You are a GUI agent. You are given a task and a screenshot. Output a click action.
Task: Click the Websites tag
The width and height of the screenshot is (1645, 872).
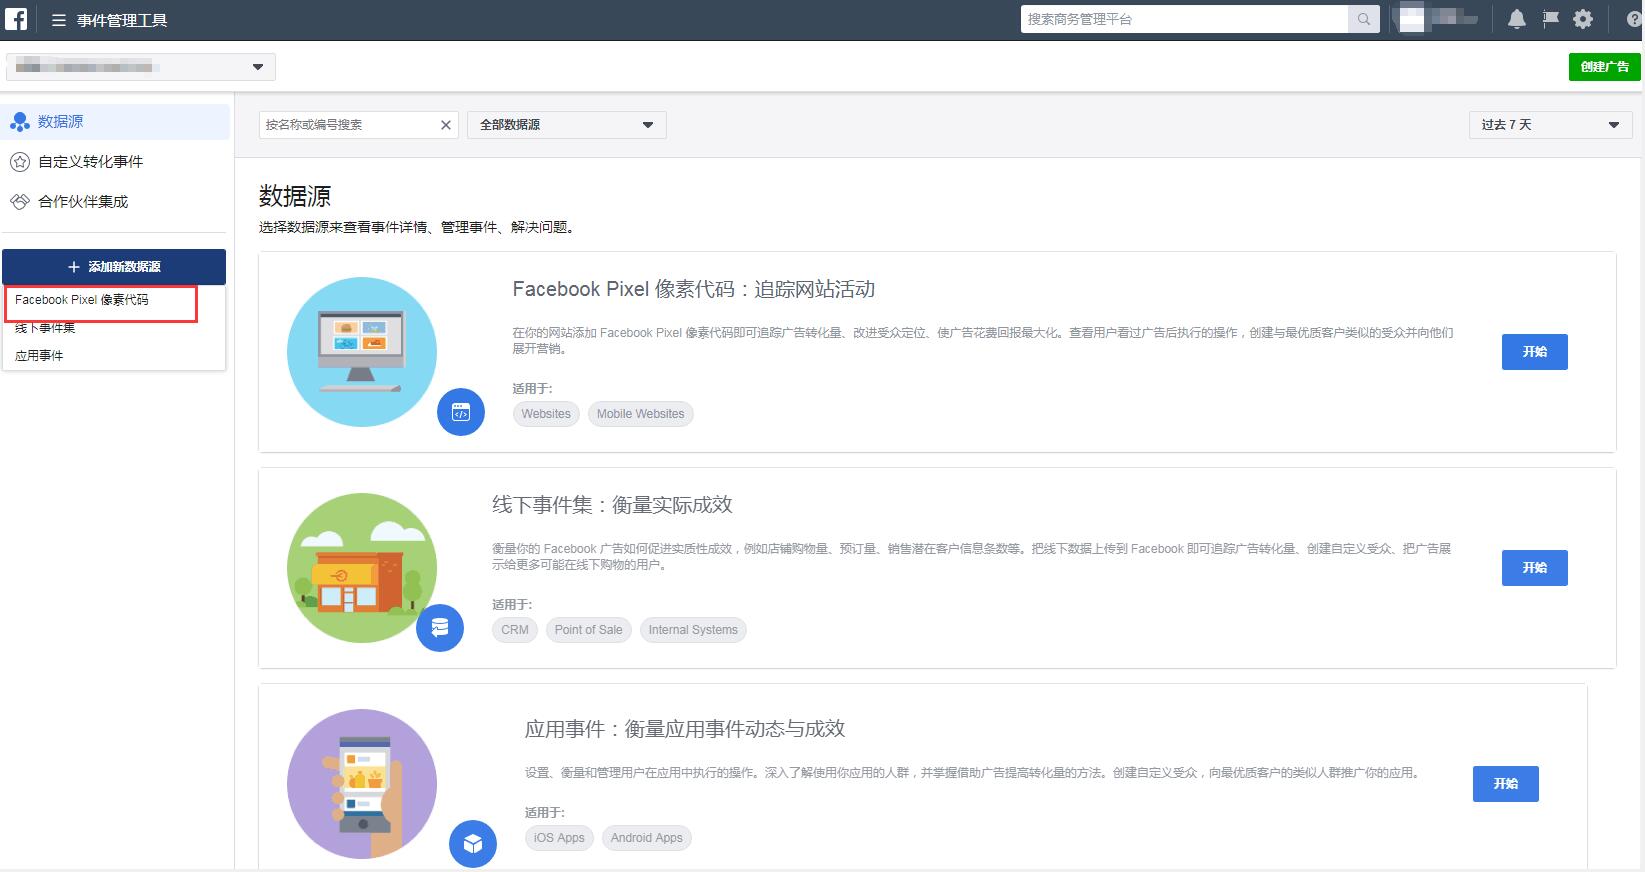coord(546,414)
